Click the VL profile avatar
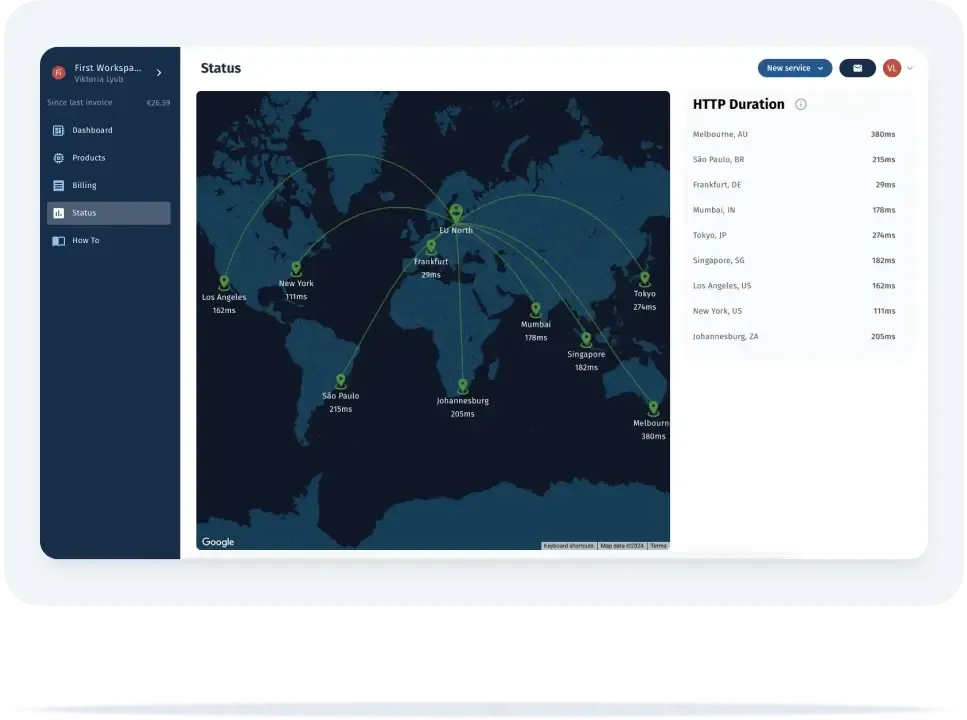Image resolution: width=967 pixels, height=720 pixels. (891, 68)
